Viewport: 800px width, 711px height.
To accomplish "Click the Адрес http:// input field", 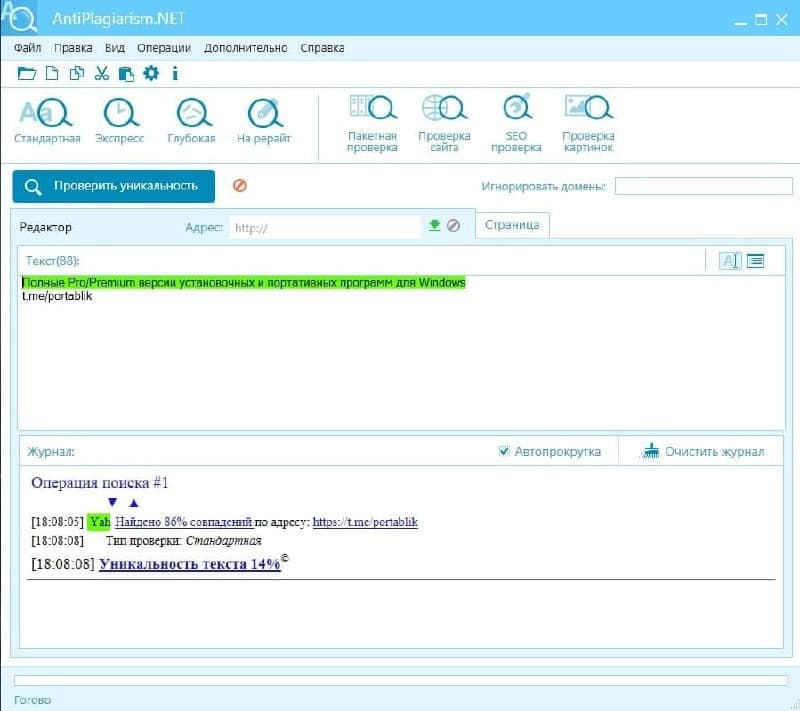I will coord(325,227).
